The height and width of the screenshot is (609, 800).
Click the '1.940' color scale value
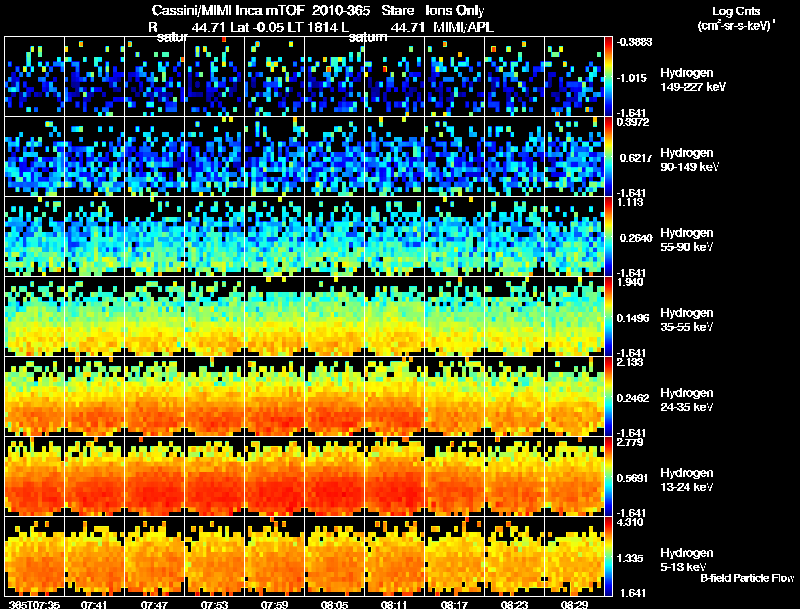(630, 282)
